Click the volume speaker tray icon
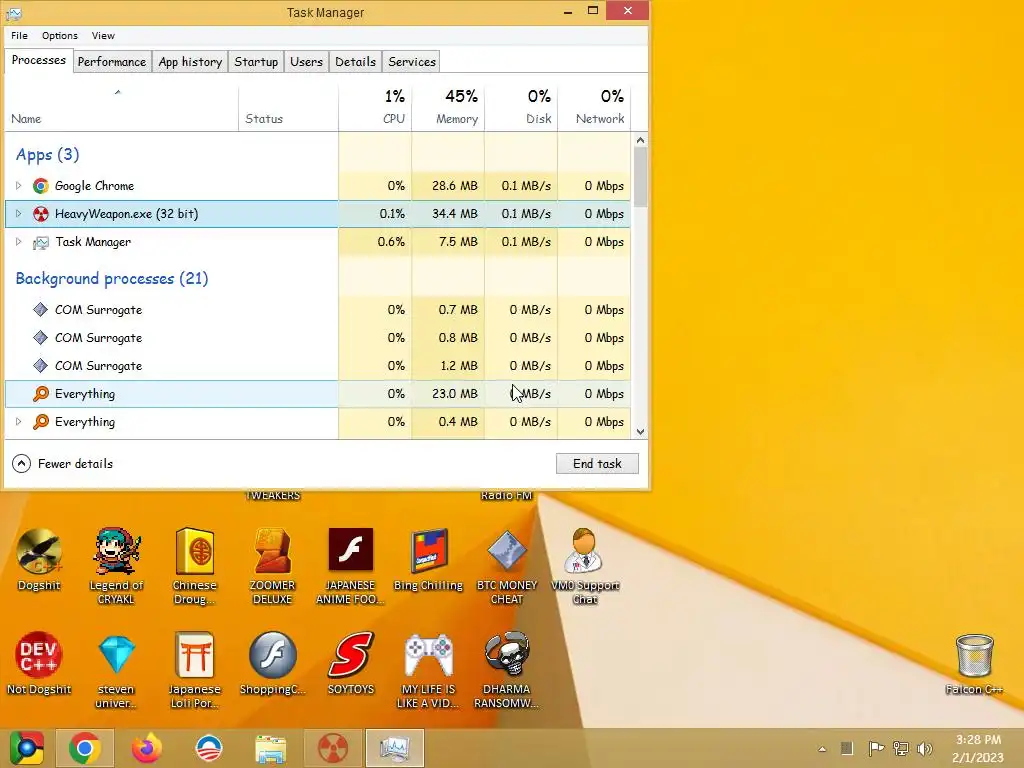This screenshot has height=768, width=1024. [924, 749]
